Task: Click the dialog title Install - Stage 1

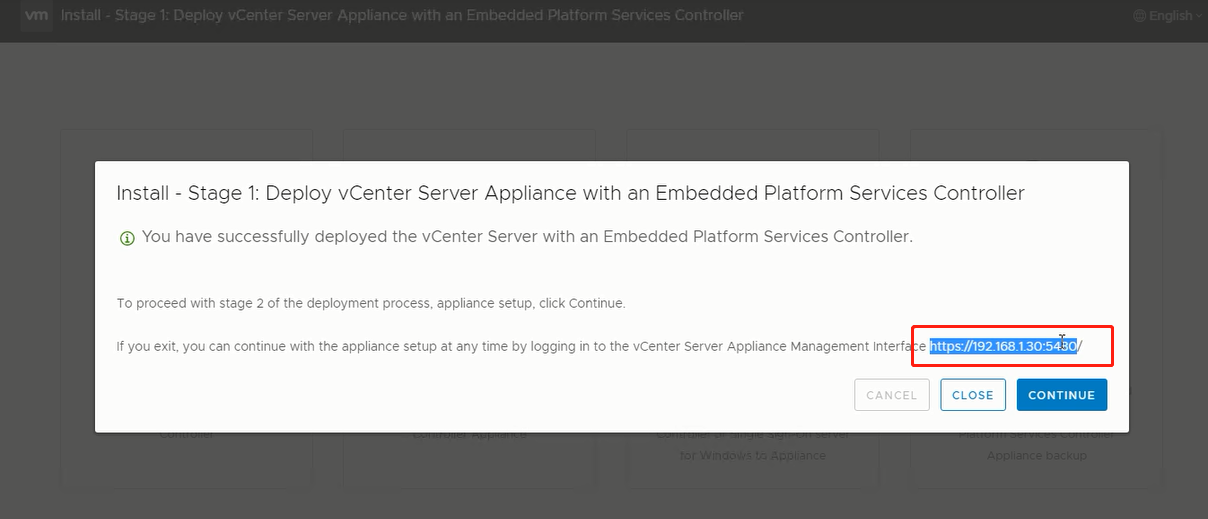Action: point(570,193)
